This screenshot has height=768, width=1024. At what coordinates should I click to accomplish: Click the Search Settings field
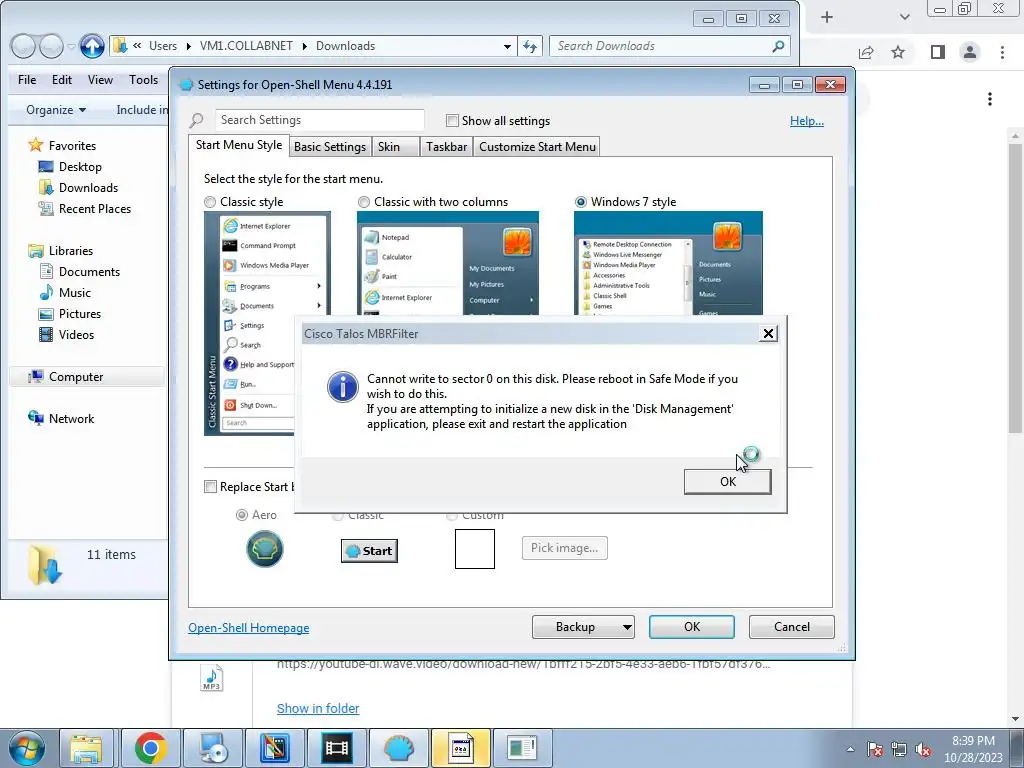319,120
